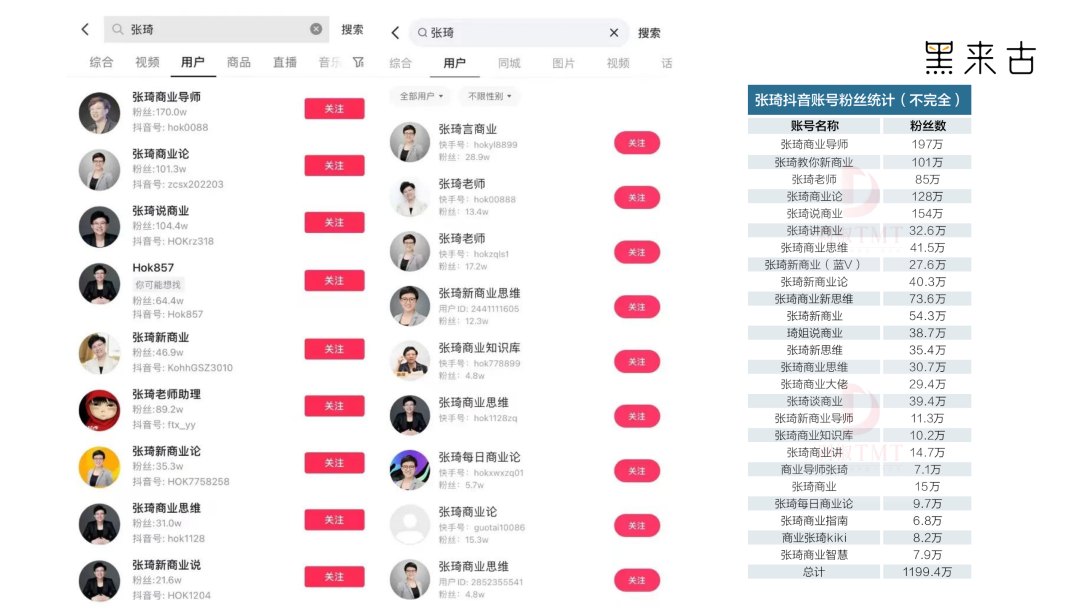Screen dimensions: 1080x608
Task: Select the Douyin 用户 tab
Action: coord(193,62)
